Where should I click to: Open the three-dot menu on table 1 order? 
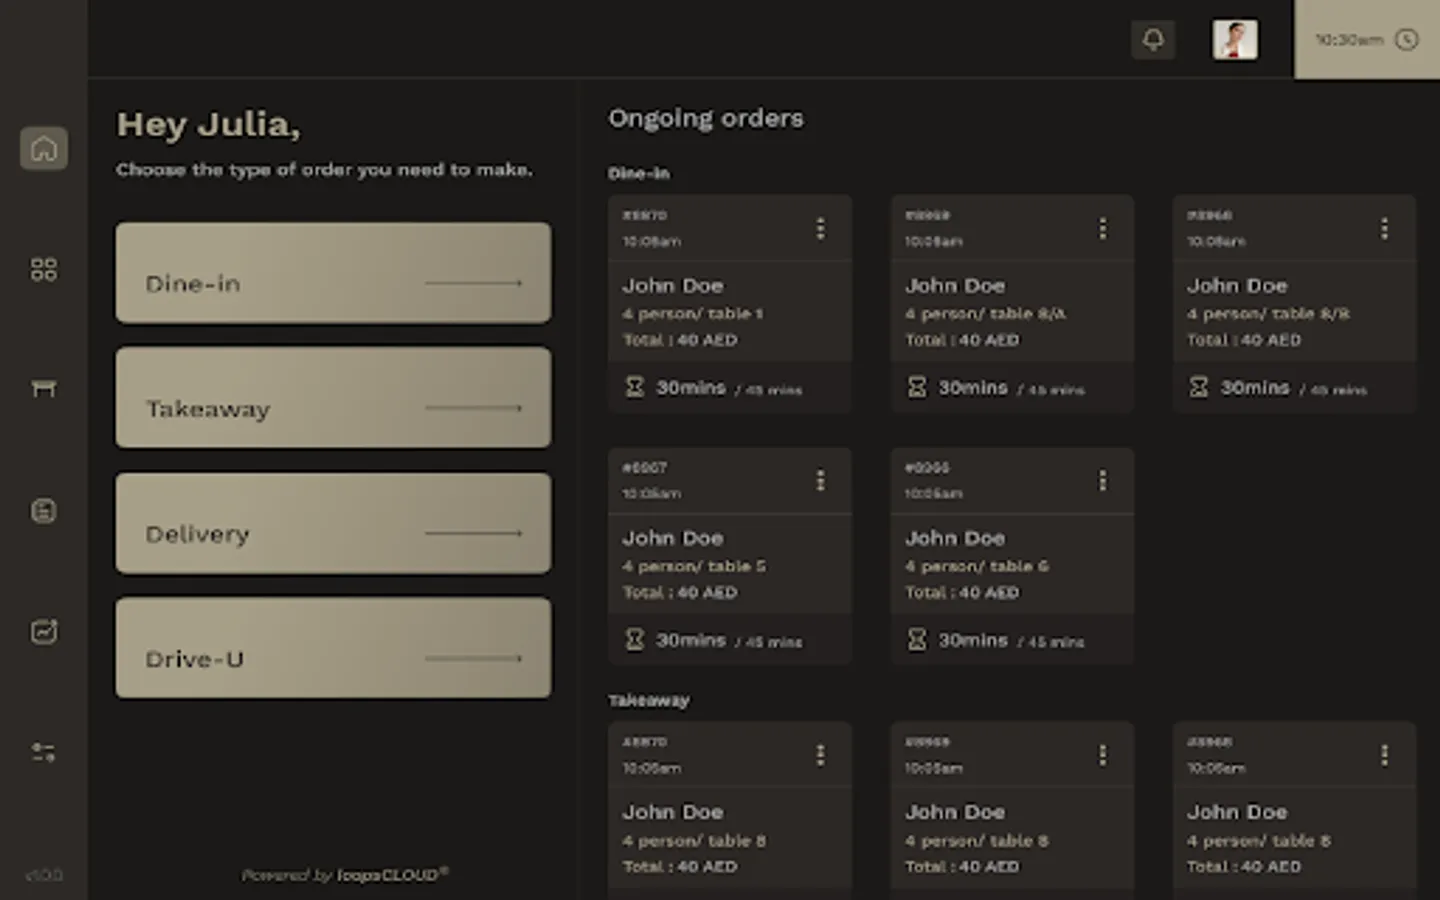click(x=820, y=229)
